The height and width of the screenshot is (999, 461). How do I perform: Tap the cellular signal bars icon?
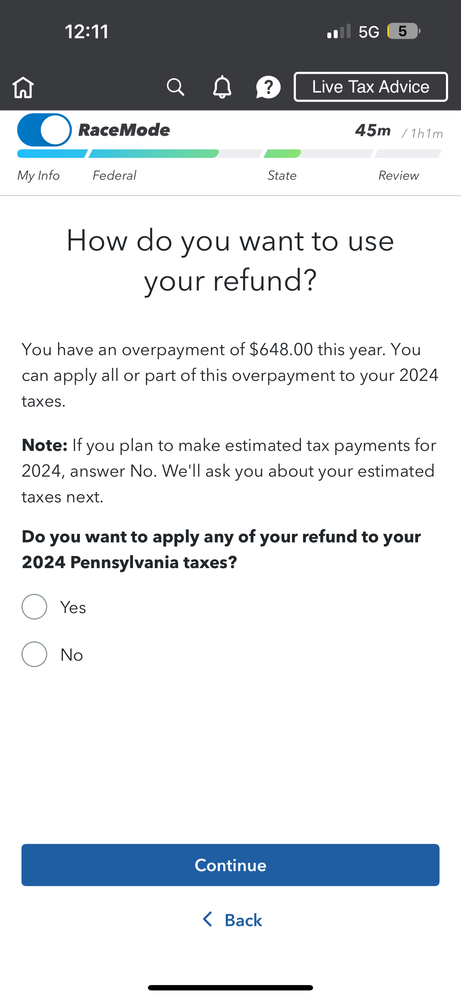pyautogui.click(x=338, y=31)
